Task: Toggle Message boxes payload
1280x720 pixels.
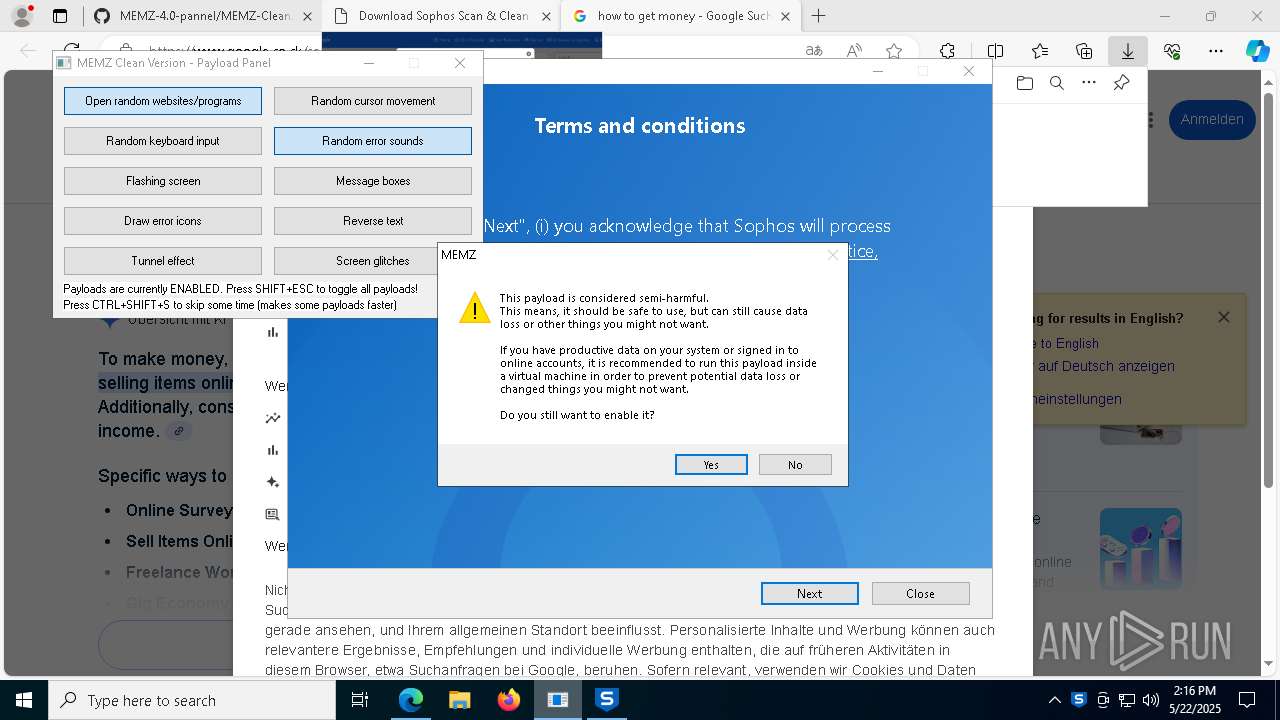Action: 373,181
